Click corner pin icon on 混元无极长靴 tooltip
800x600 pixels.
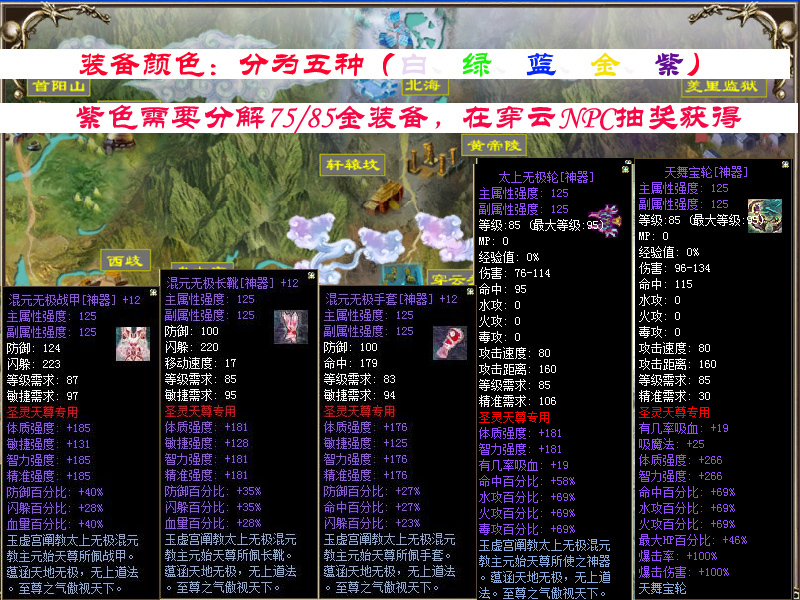(311, 275)
